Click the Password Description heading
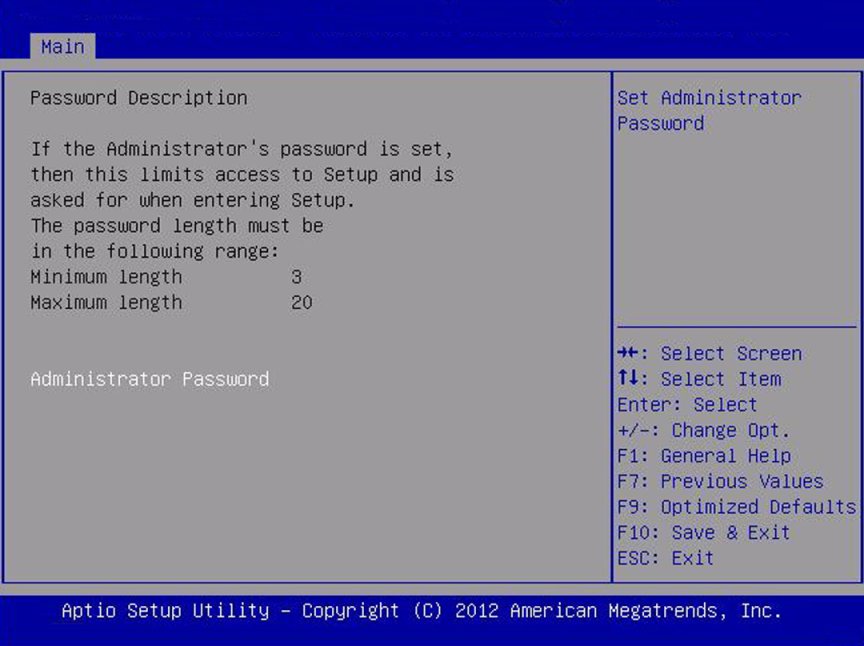 (138, 98)
